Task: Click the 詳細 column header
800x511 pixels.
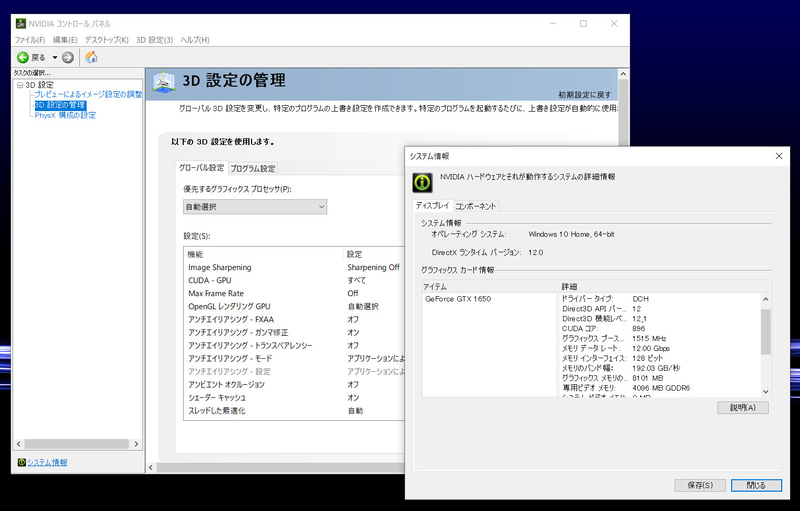Action: click(664, 286)
